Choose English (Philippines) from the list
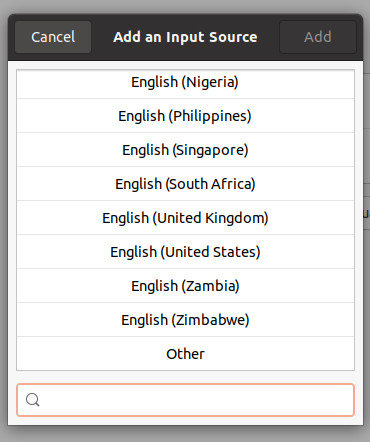Viewport: 370px width, 442px height. point(185,116)
